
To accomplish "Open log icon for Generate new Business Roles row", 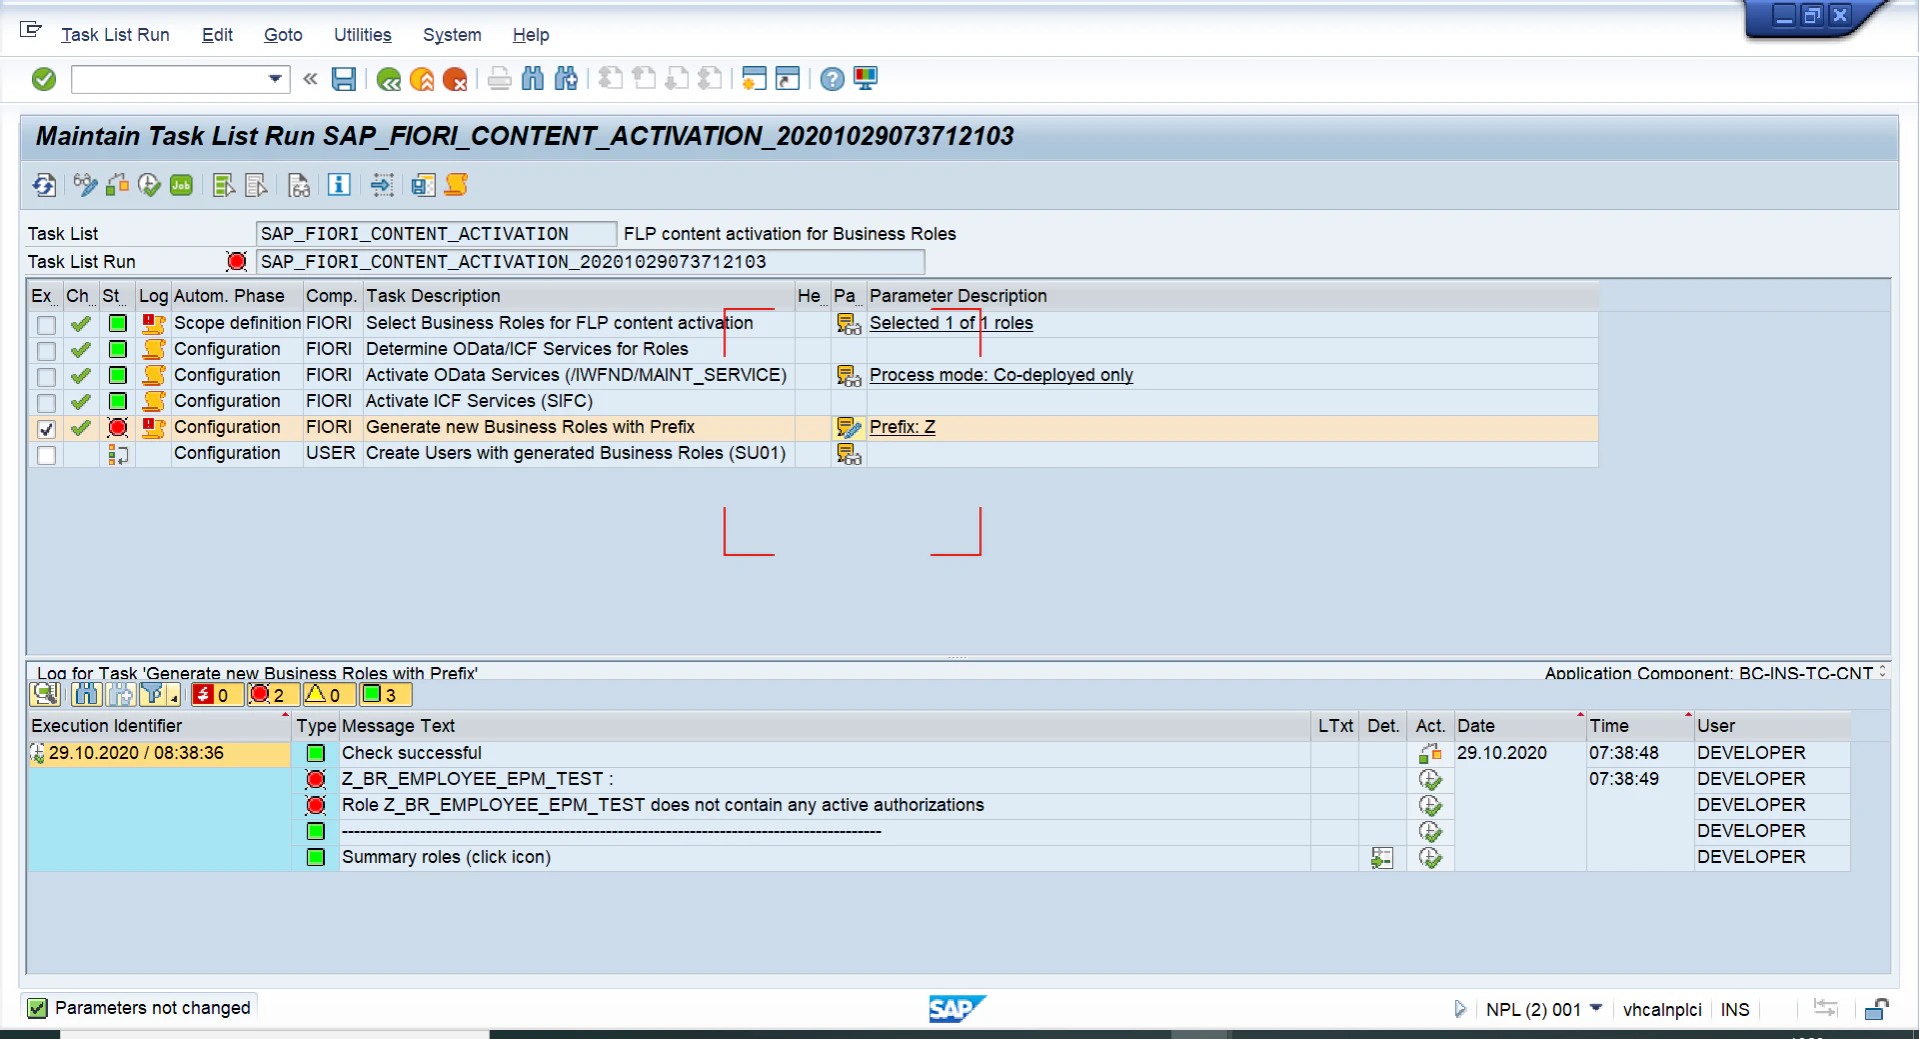I will click(153, 427).
